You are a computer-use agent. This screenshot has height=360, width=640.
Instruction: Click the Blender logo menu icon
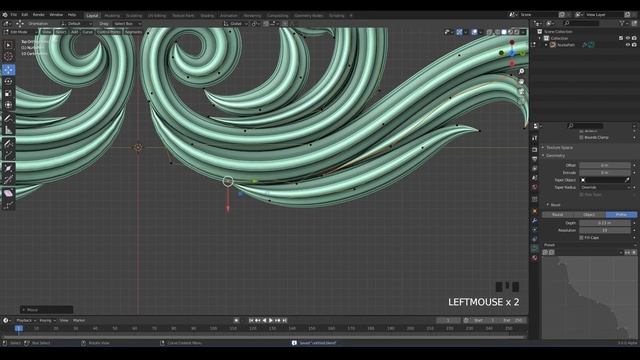coord(5,15)
